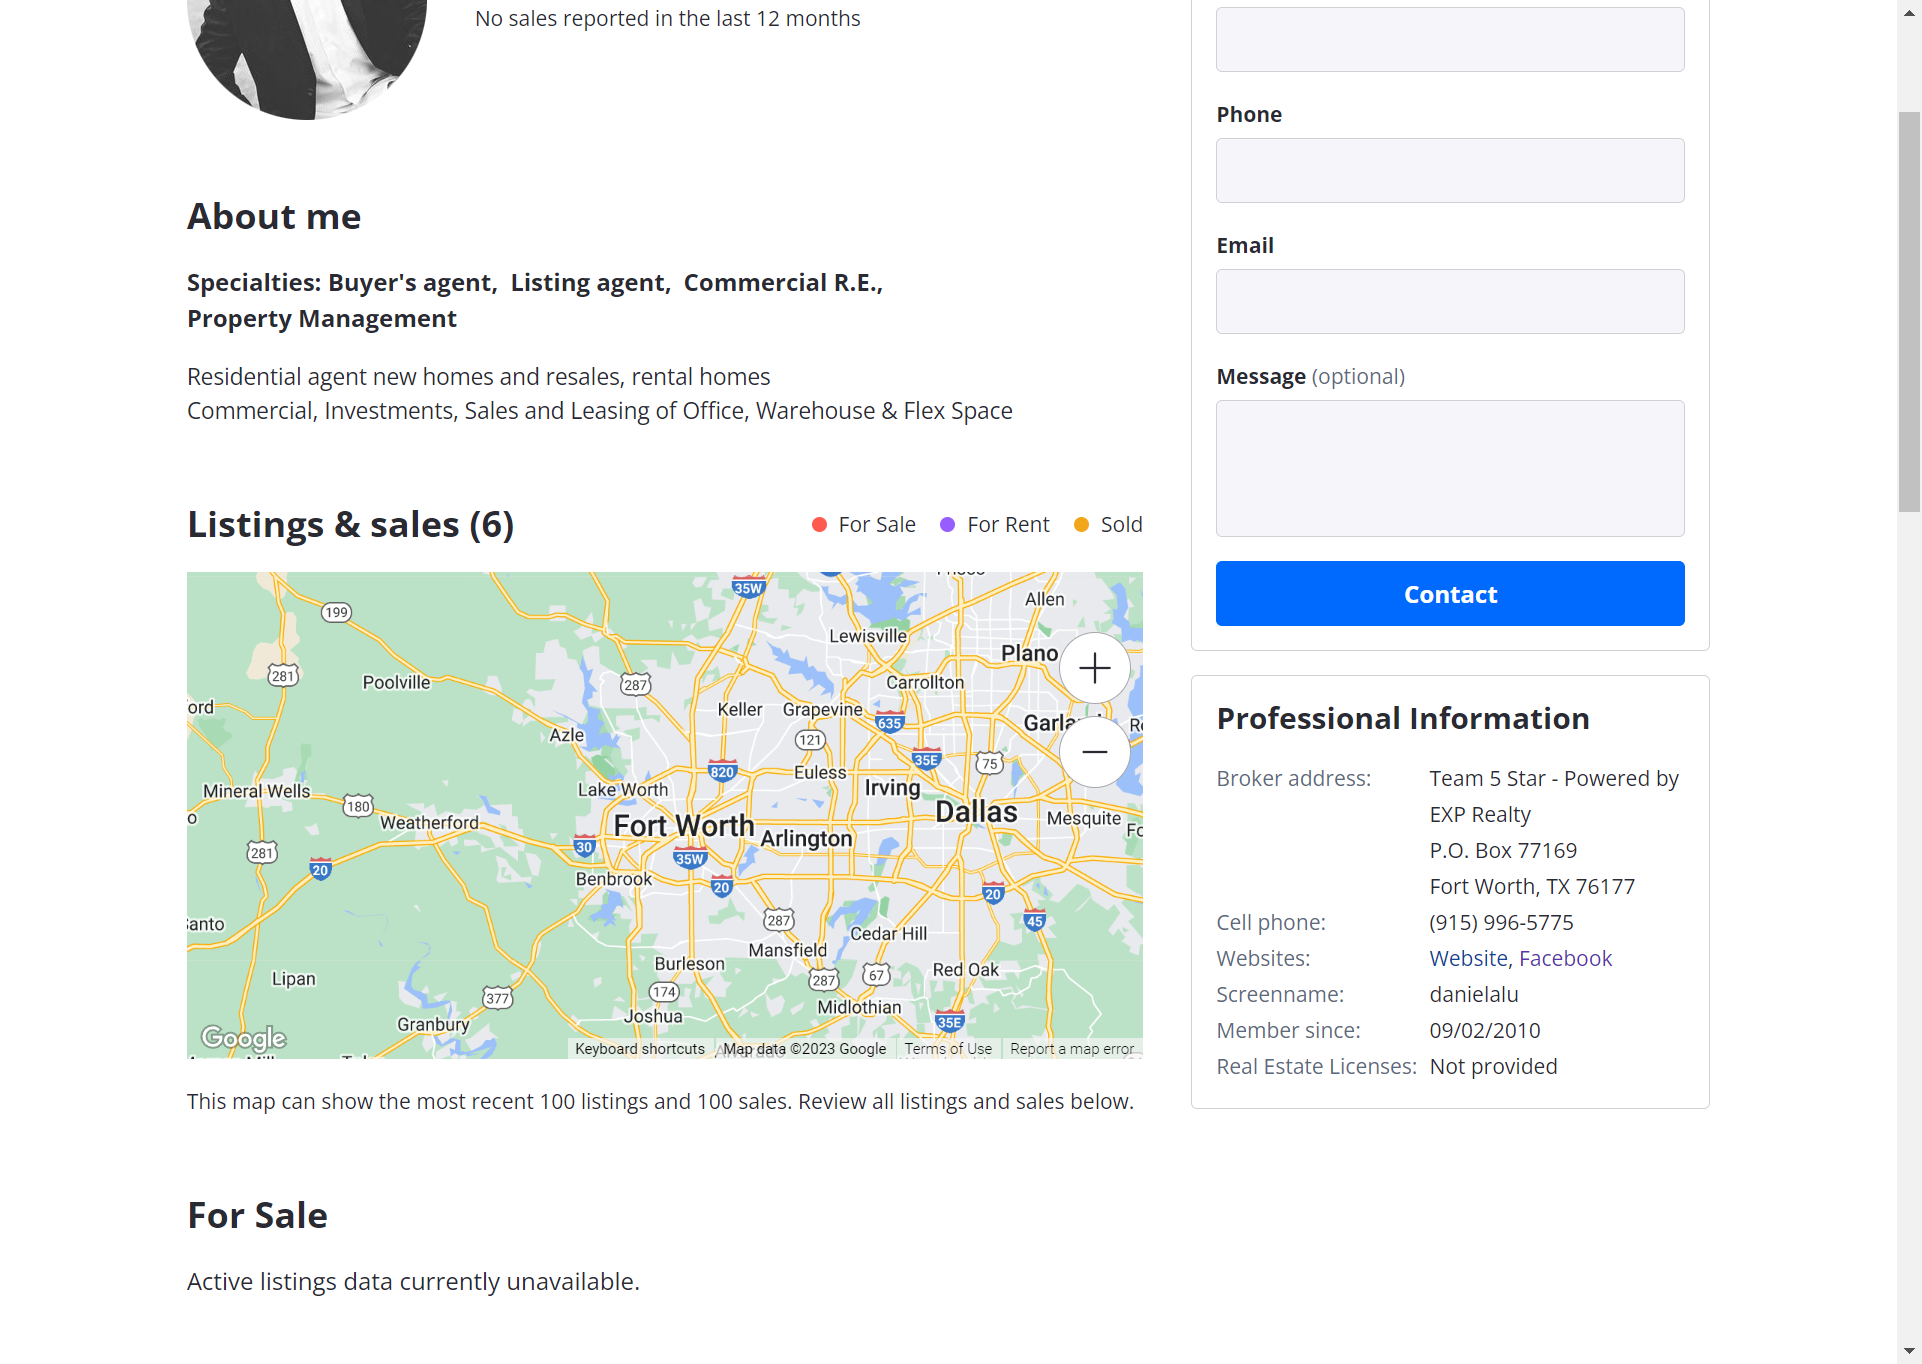Click member since date 09/02/2010
Image resolution: width=1922 pixels, height=1364 pixels.
click(1485, 1030)
